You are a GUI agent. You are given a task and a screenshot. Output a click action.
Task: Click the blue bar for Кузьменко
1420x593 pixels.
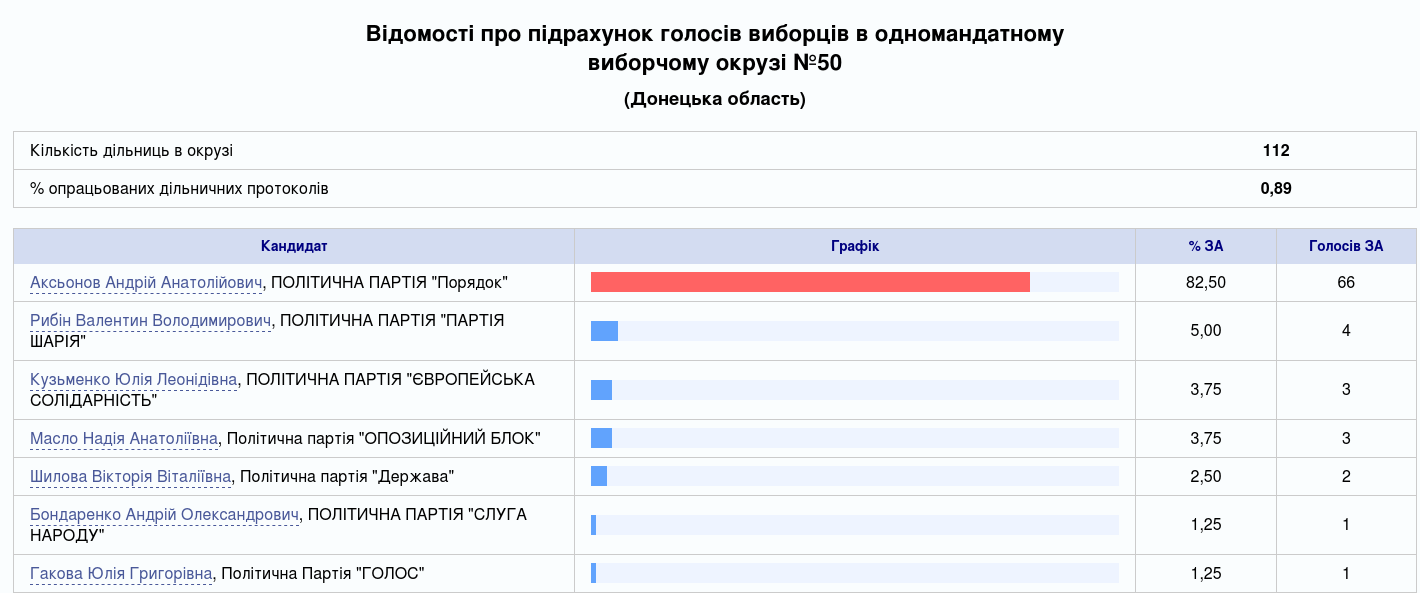(601, 390)
